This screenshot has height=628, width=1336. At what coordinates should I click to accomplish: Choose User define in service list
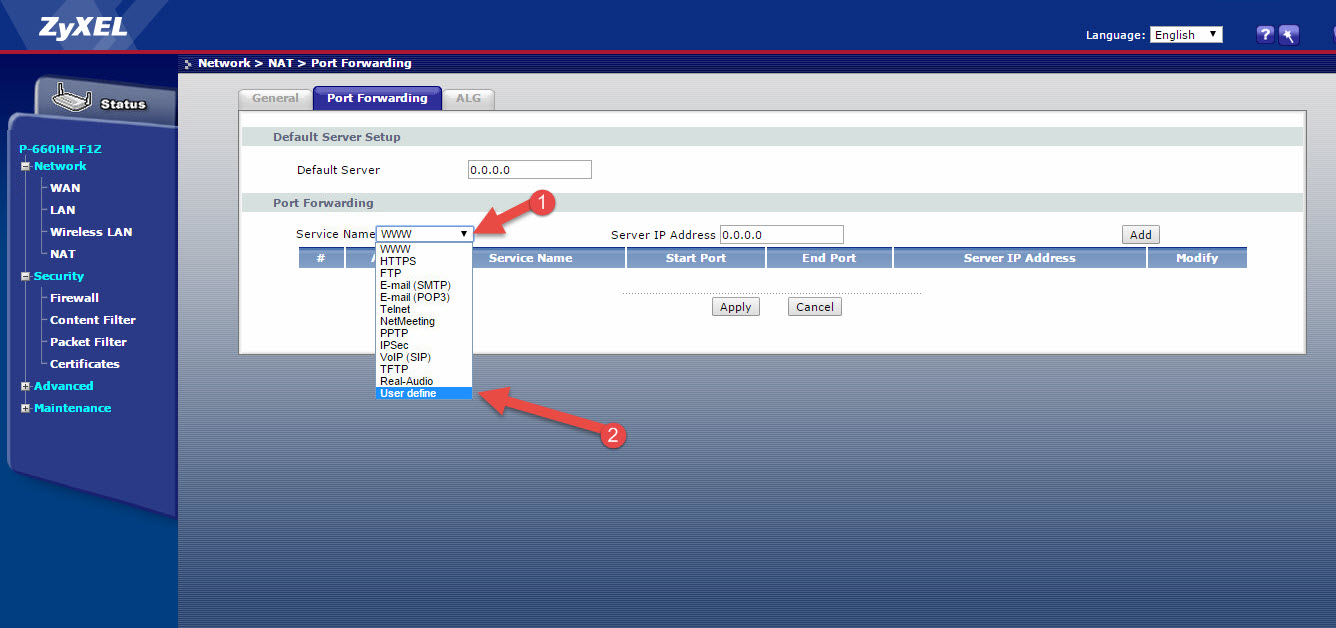pos(423,393)
